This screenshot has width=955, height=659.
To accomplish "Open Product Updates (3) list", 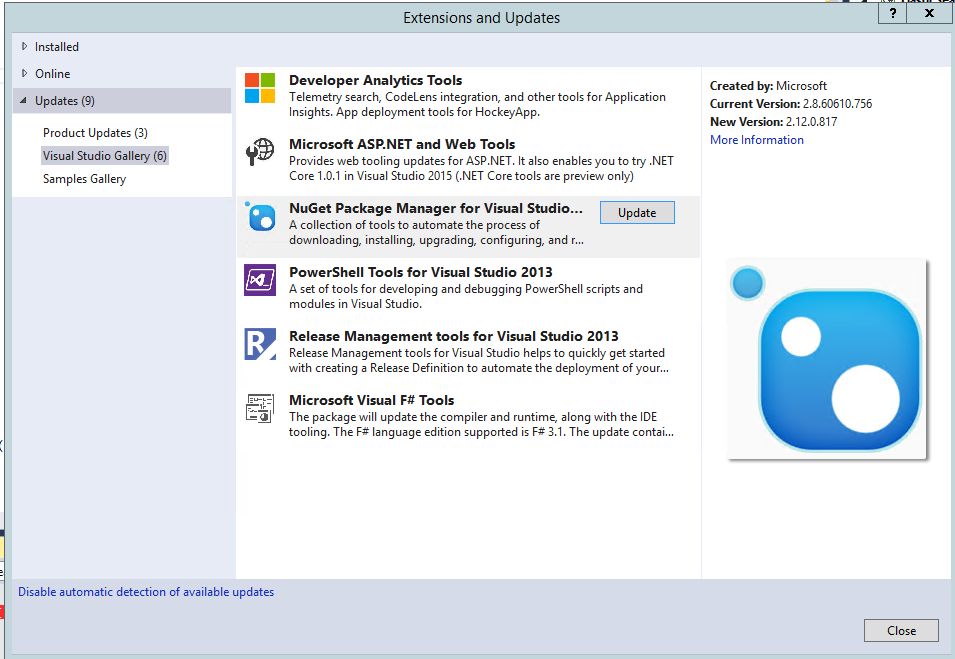I will click(95, 133).
